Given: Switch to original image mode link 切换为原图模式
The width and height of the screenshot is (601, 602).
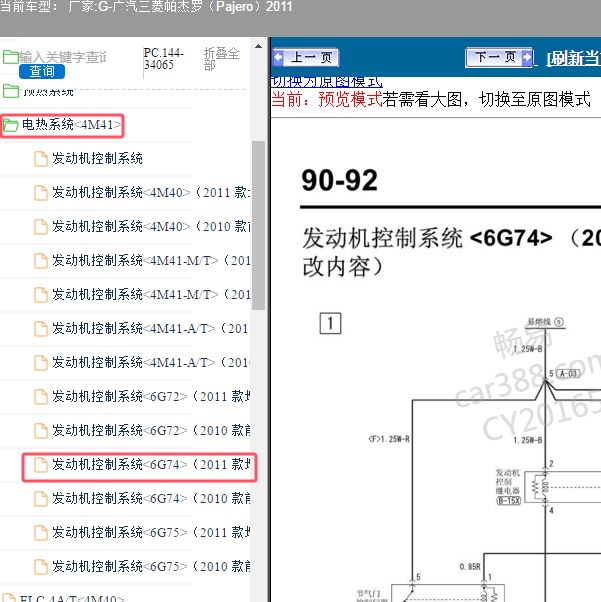Looking at the screenshot, I should 327,82.
